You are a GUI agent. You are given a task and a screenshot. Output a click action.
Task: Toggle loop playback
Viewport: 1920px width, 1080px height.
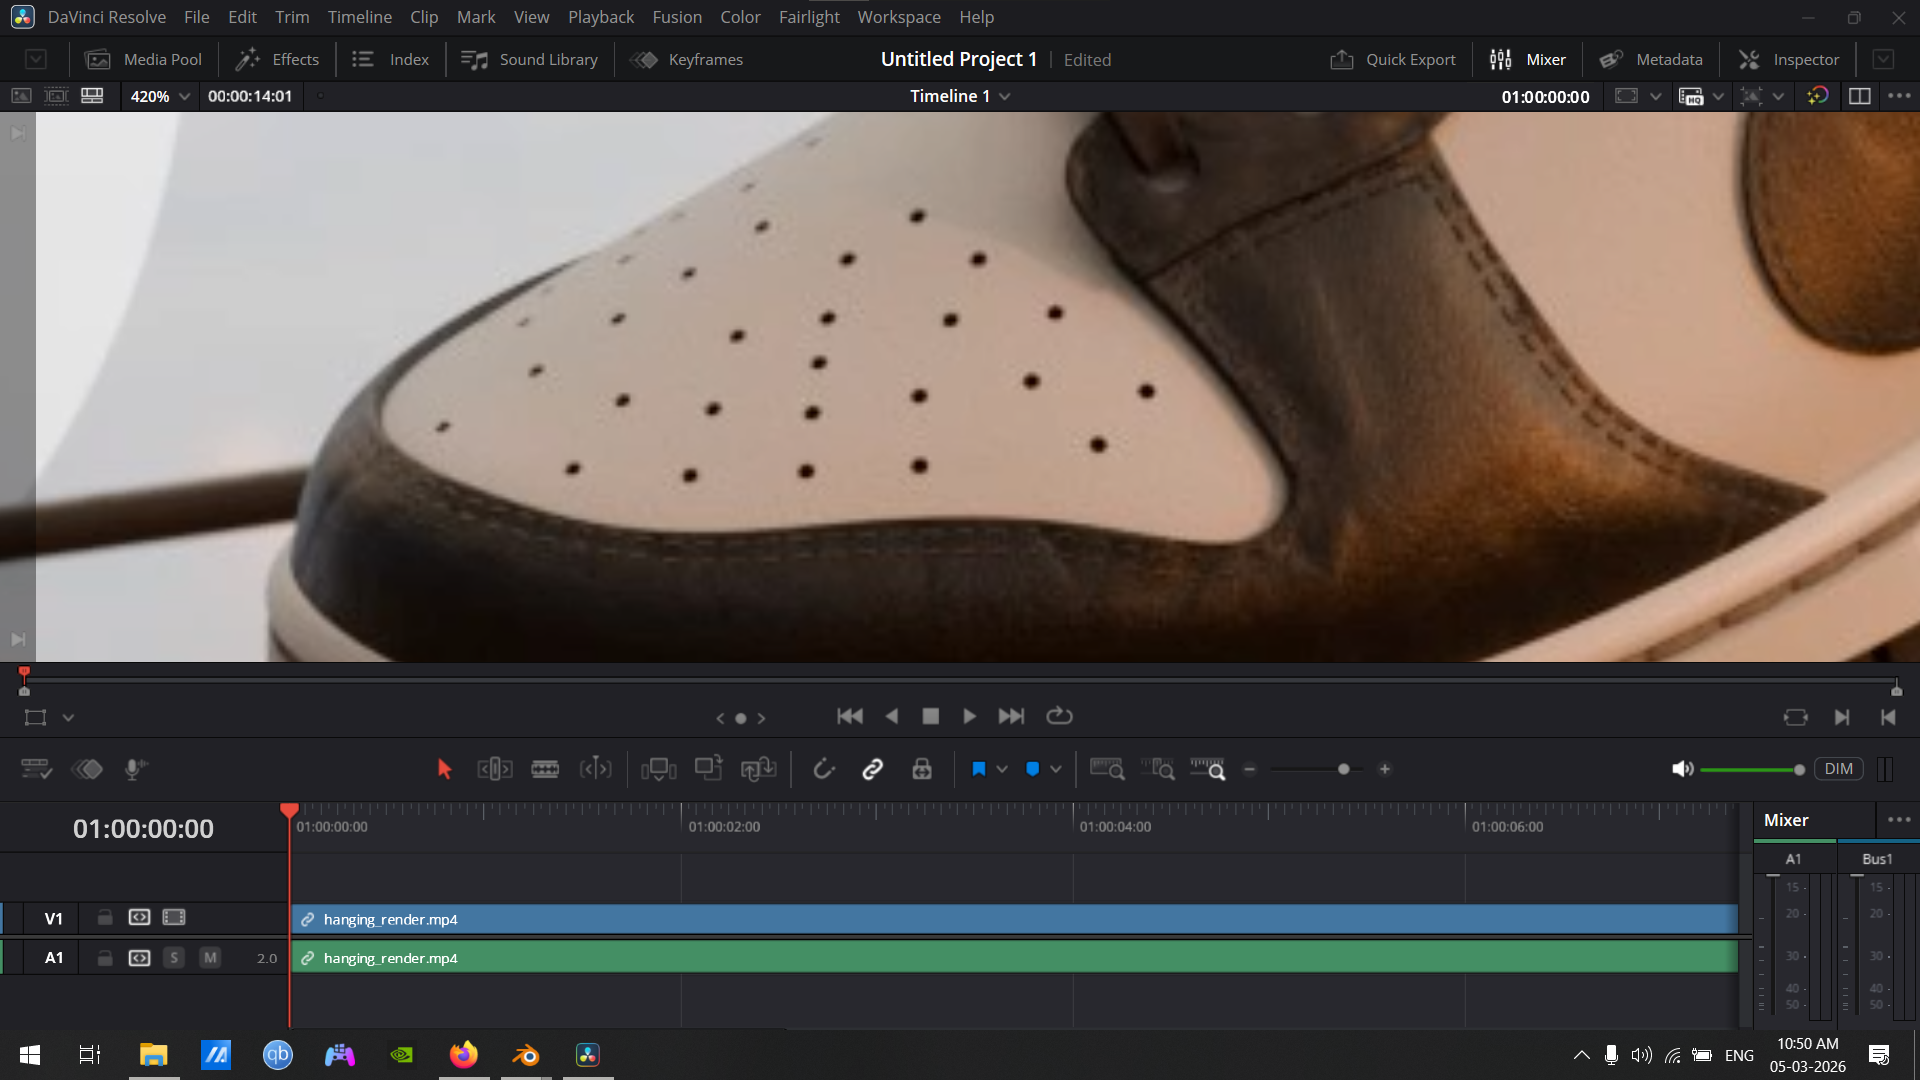click(1059, 716)
